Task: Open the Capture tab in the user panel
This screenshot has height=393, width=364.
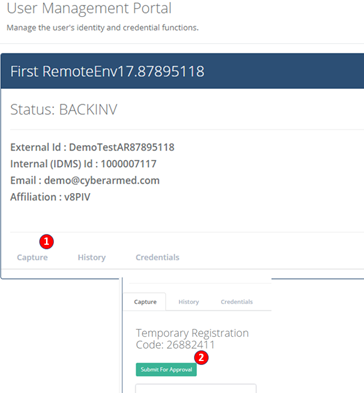Action: tap(32, 257)
